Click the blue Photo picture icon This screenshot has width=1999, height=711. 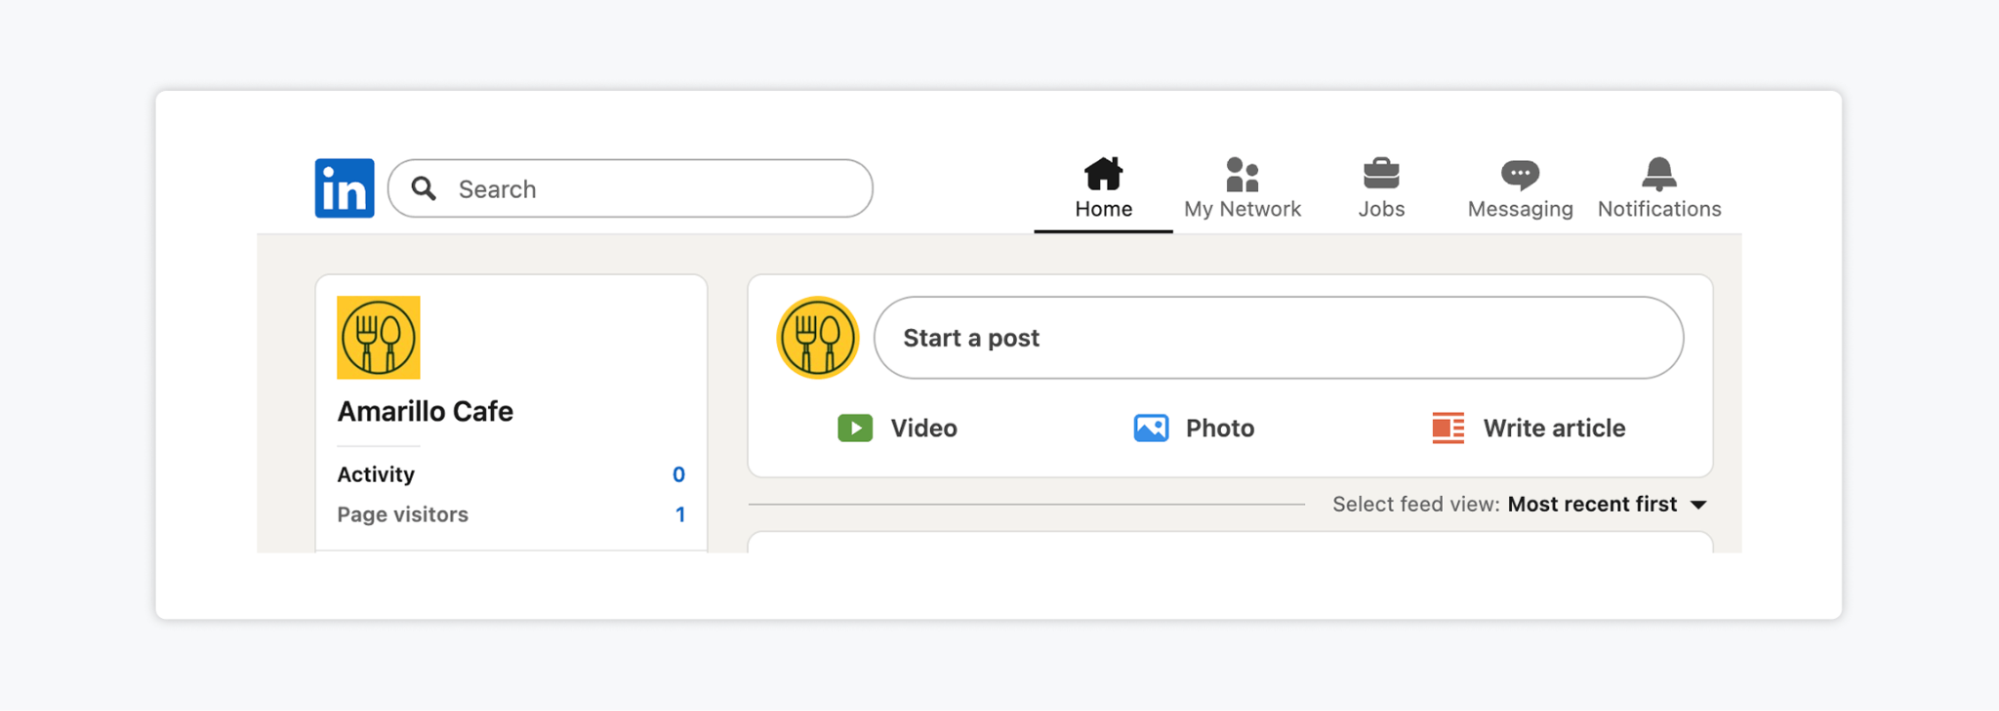coord(1151,428)
